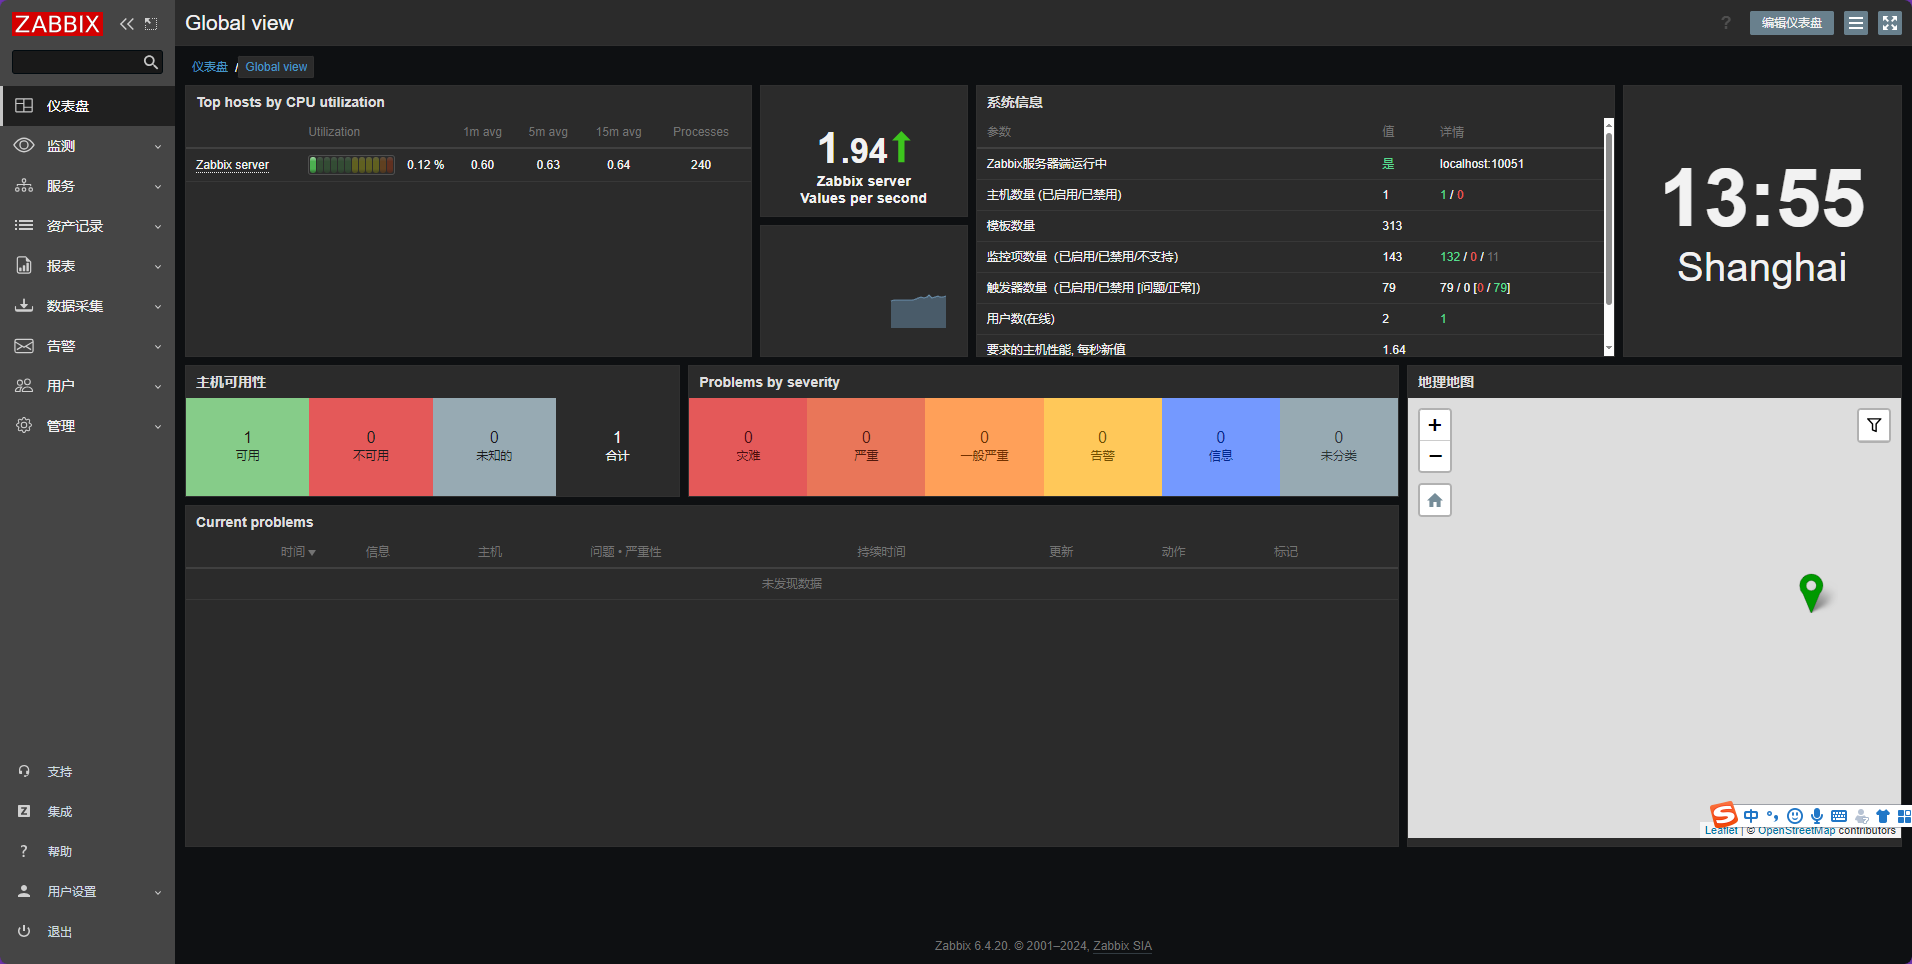Click the 用户设置 person icon

coord(24,891)
